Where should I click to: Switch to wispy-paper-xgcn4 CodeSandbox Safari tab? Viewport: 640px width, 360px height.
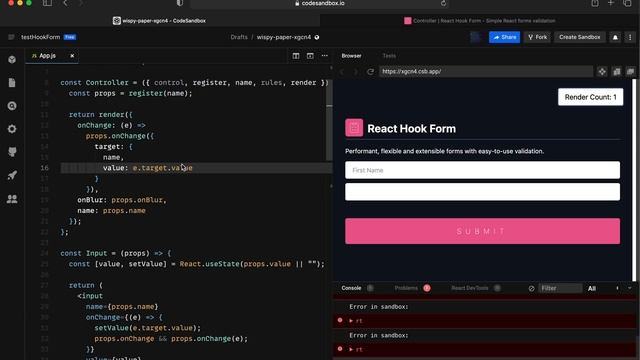(x=160, y=21)
